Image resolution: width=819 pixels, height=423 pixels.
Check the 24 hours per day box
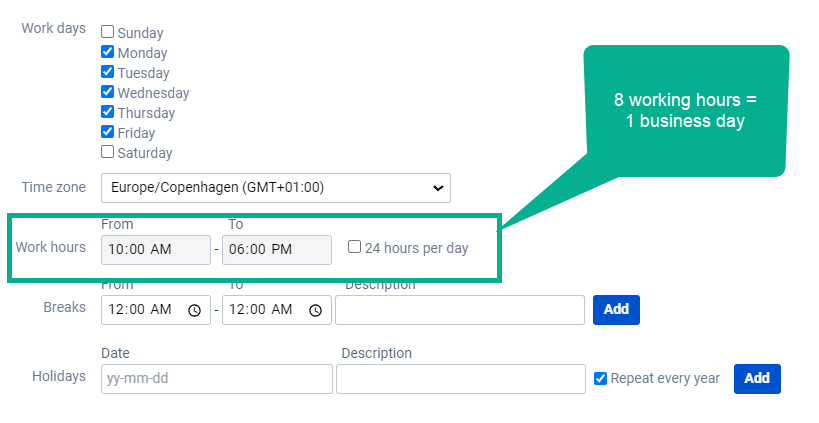pyautogui.click(x=354, y=247)
